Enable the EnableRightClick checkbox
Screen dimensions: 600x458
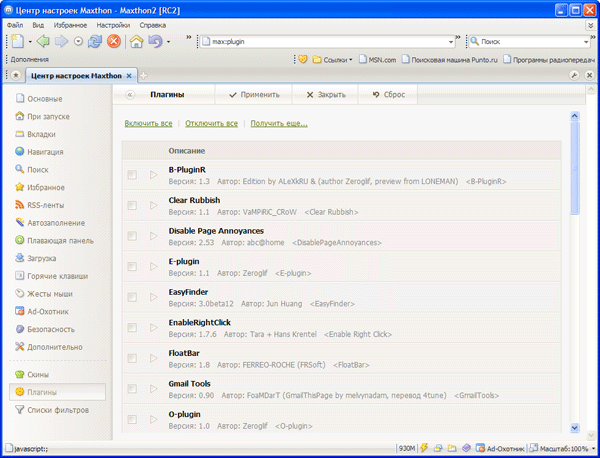click(132, 328)
